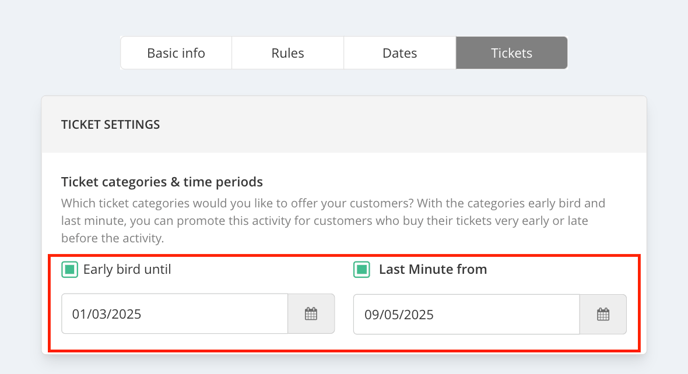Click the Early bird until label text
Viewport: 688px width, 374px height.
click(x=127, y=269)
